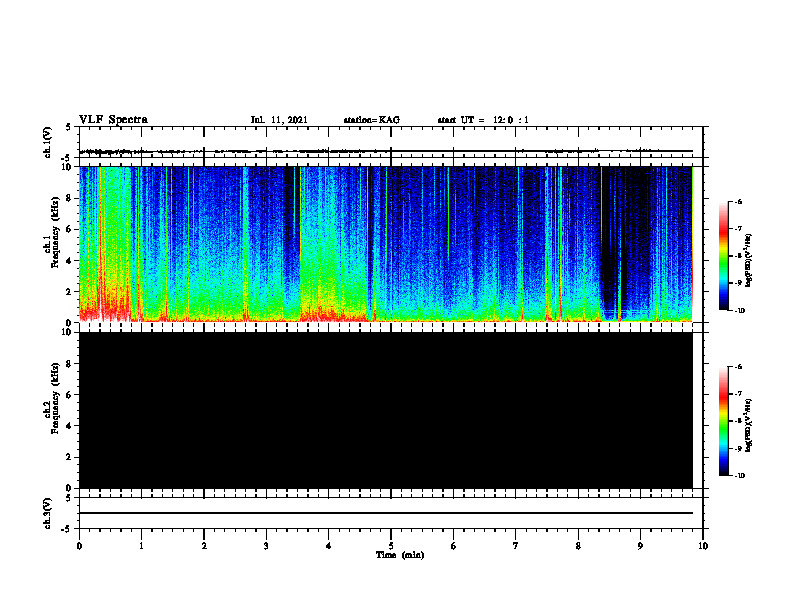This screenshot has width=792, height=612.
Task: Click the "start UT = 12:0 :1" label
Action: tap(483, 120)
